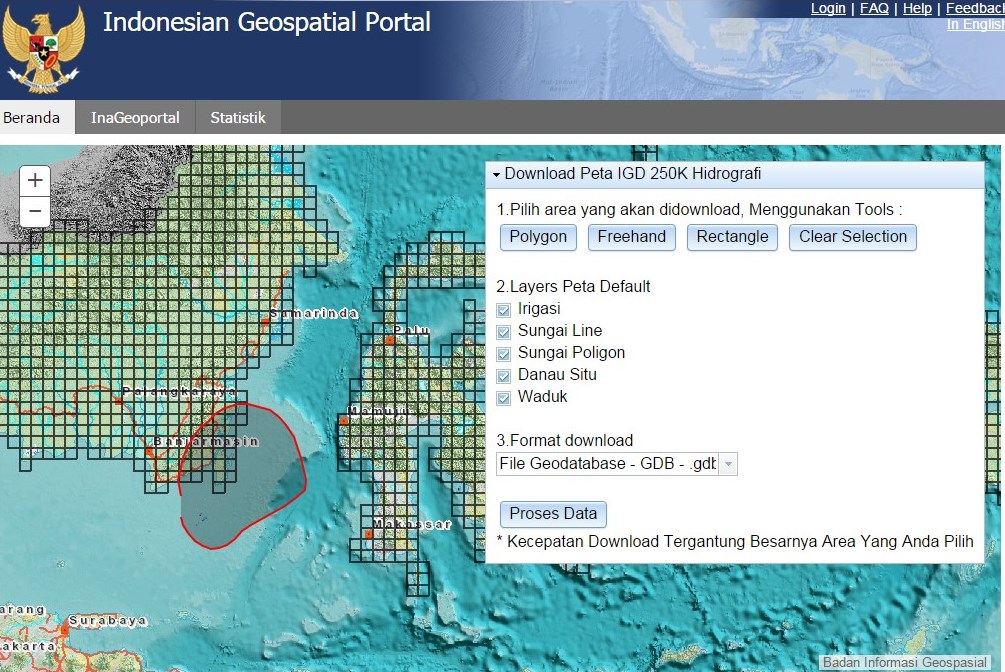
Task: Activate the Rectangle selection tool
Action: 732,237
